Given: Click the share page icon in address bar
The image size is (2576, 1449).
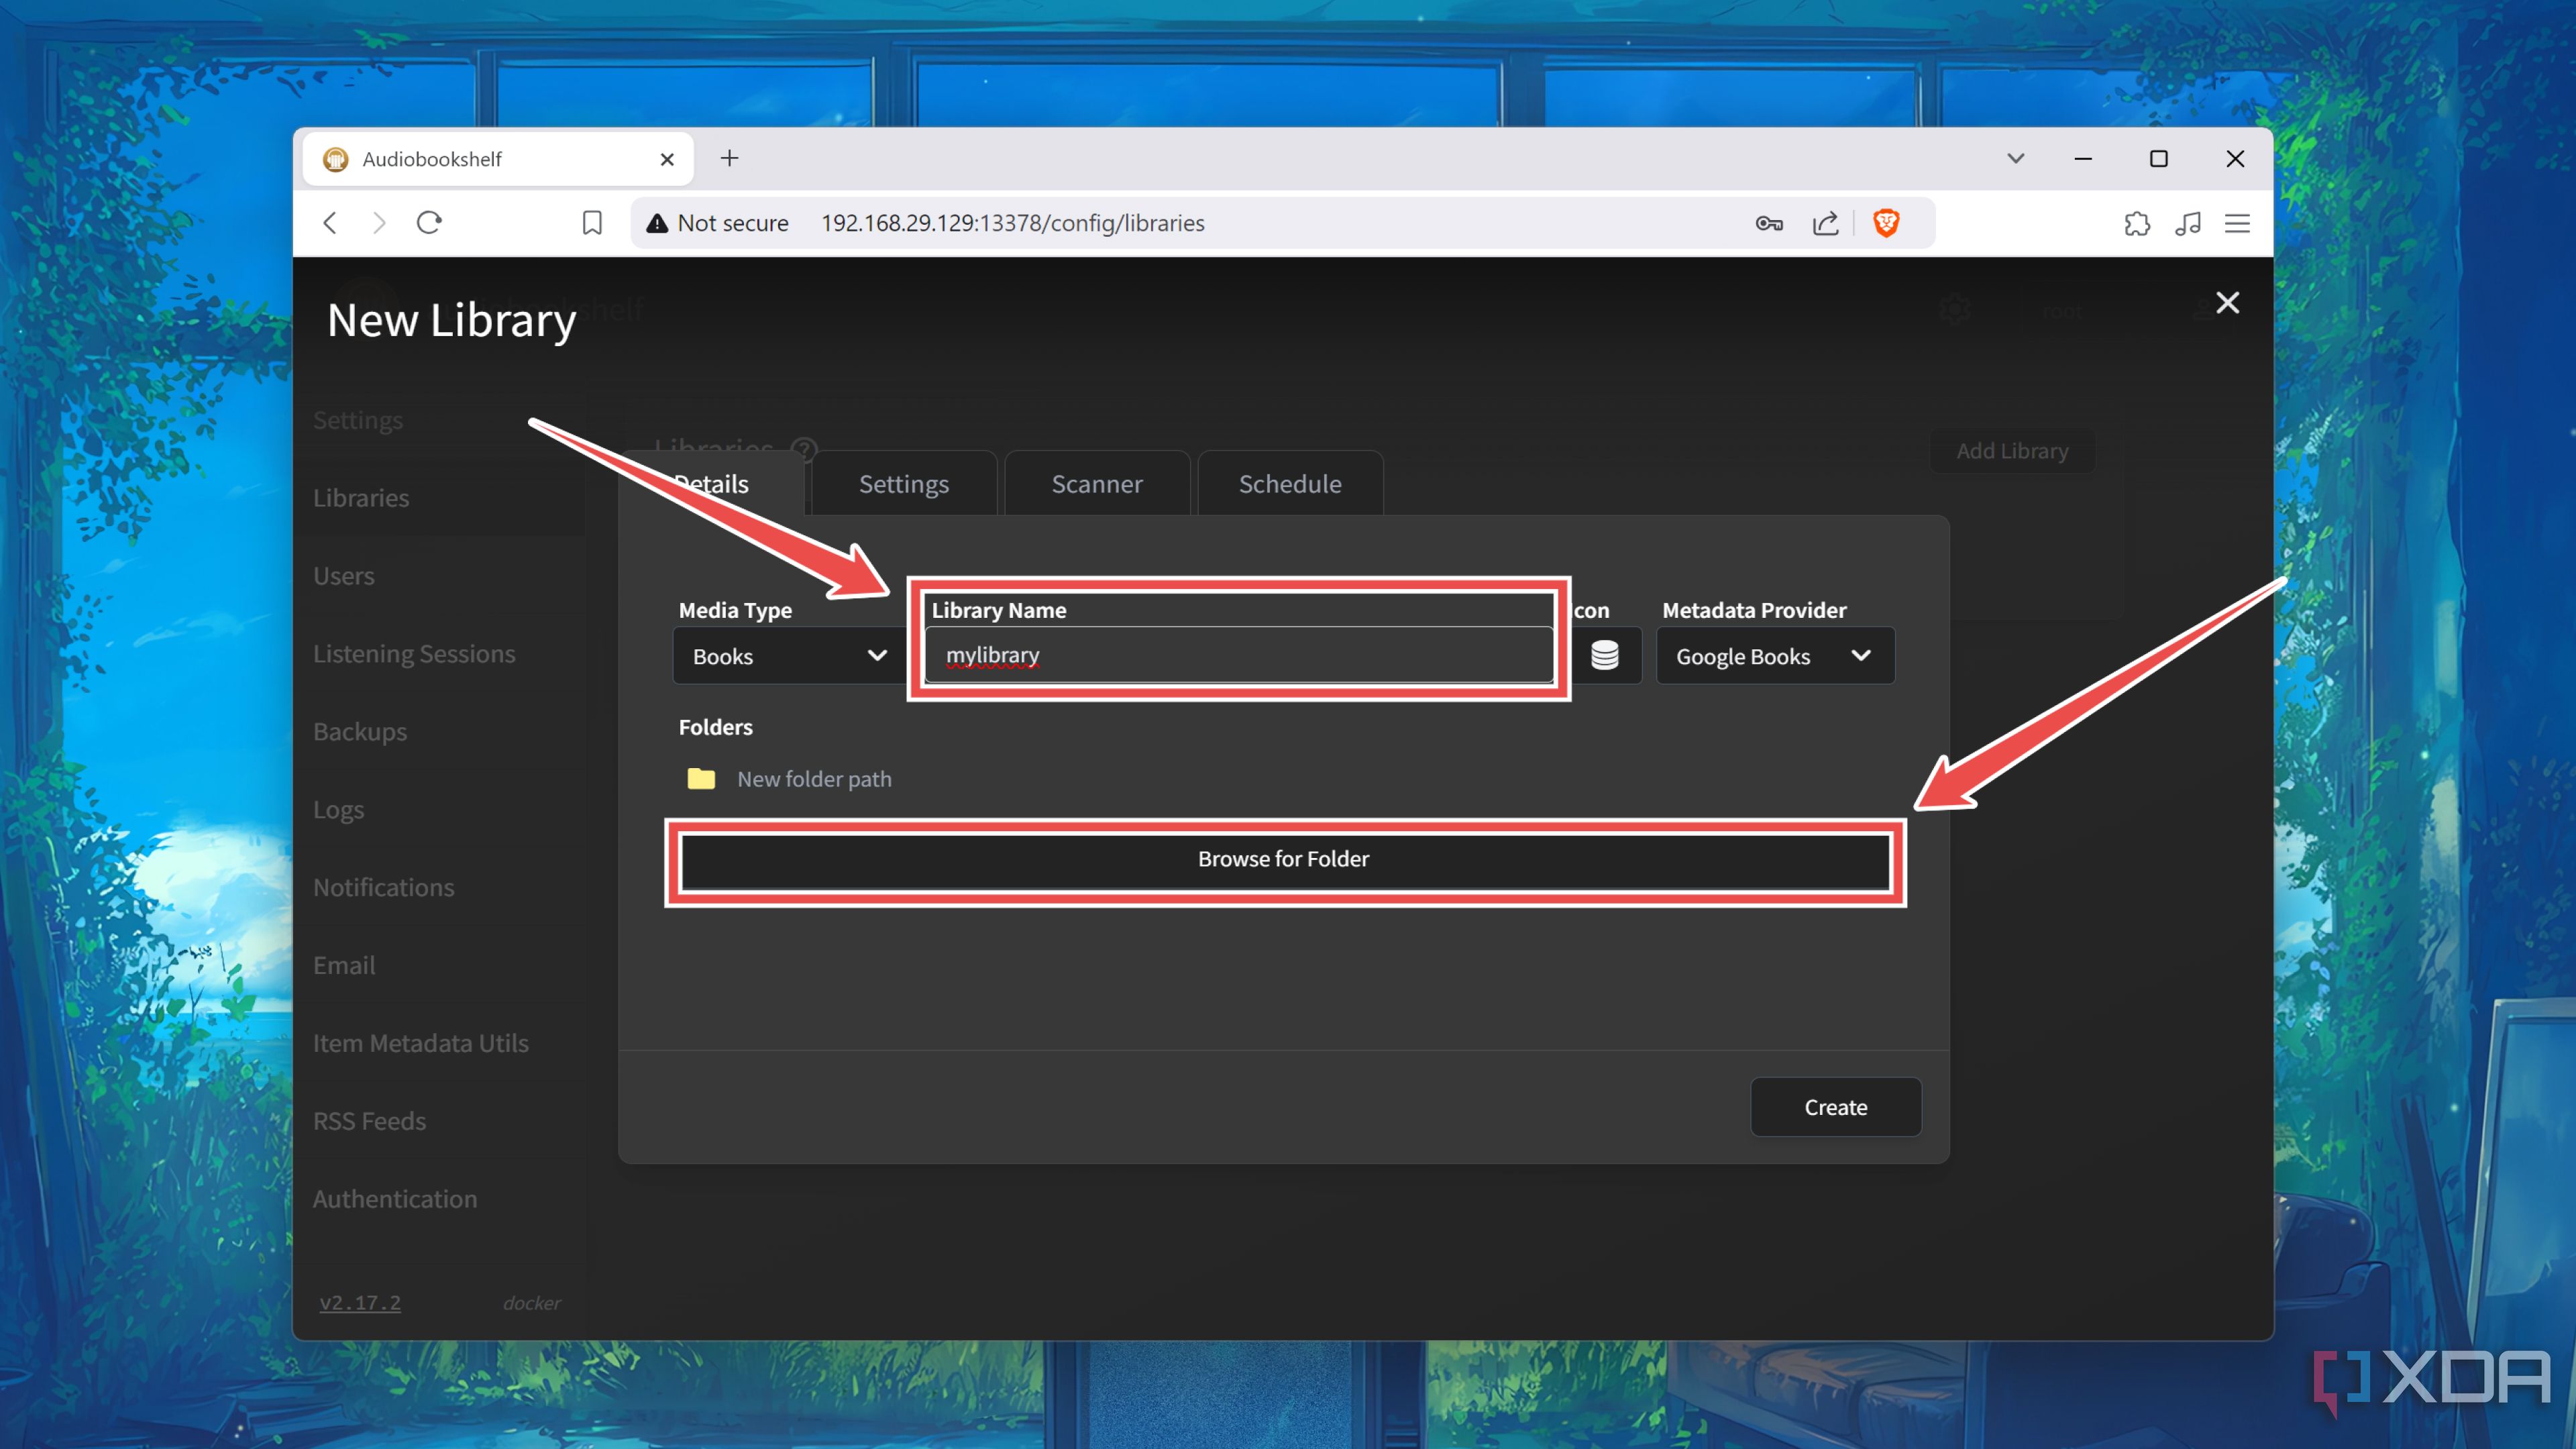Looking at the screenshot, I should point(1826,223).
